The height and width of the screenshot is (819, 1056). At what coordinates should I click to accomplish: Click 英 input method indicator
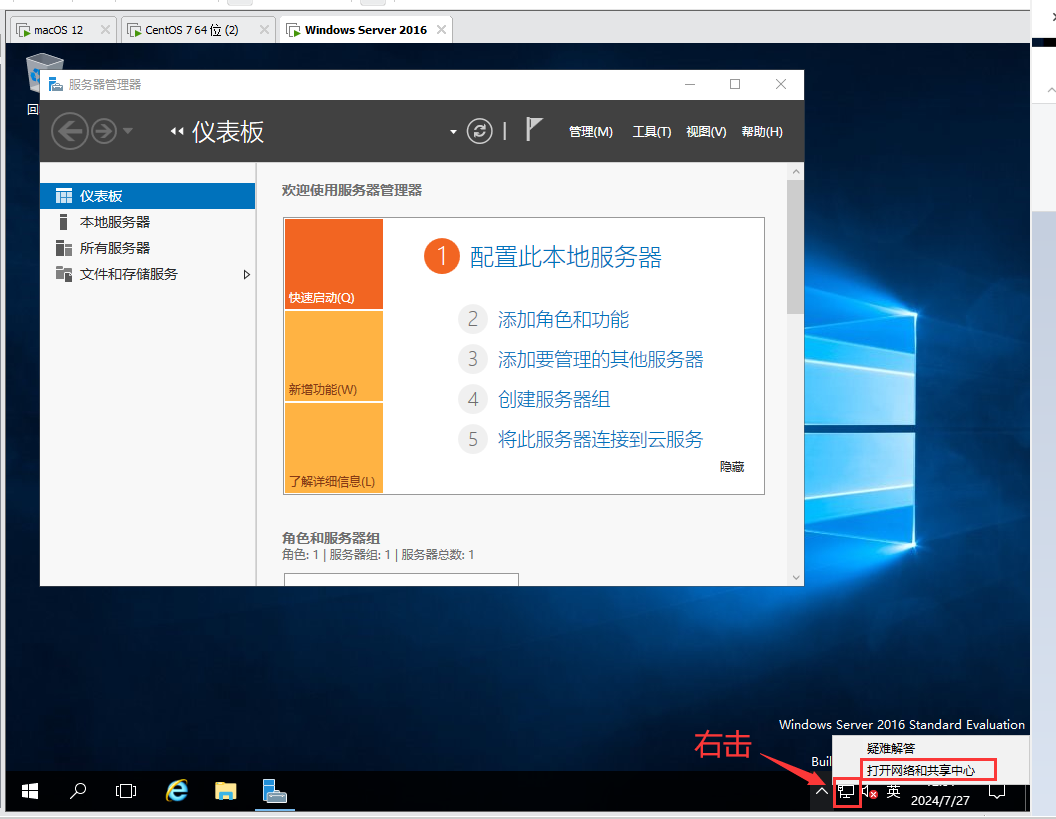[x=894, y=791]
